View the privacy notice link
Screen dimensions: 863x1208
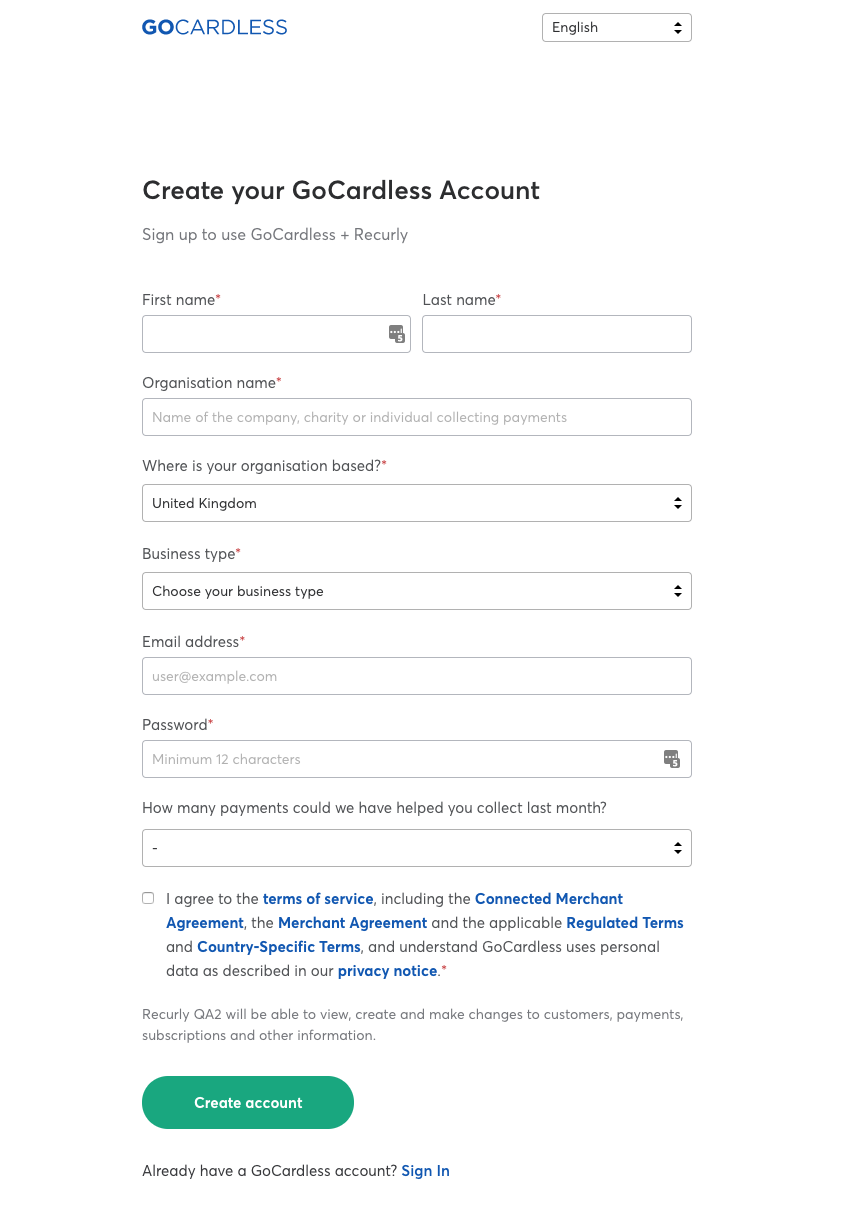click(387, 971)
